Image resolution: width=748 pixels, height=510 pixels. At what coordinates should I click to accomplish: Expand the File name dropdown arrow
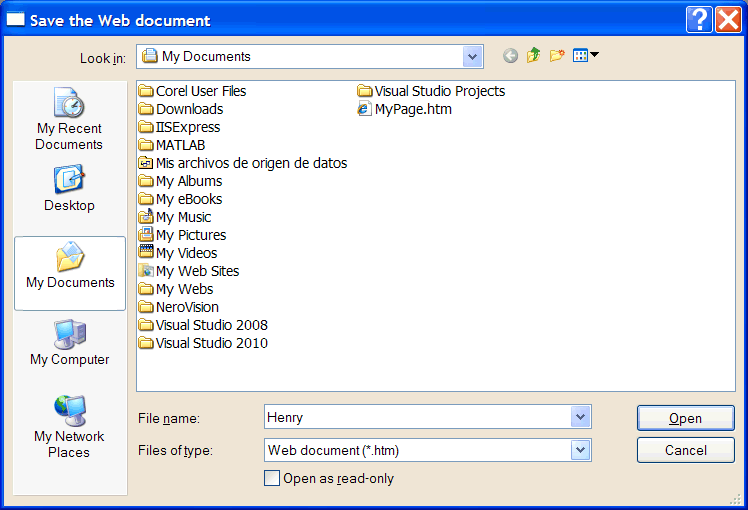point(580,417)
